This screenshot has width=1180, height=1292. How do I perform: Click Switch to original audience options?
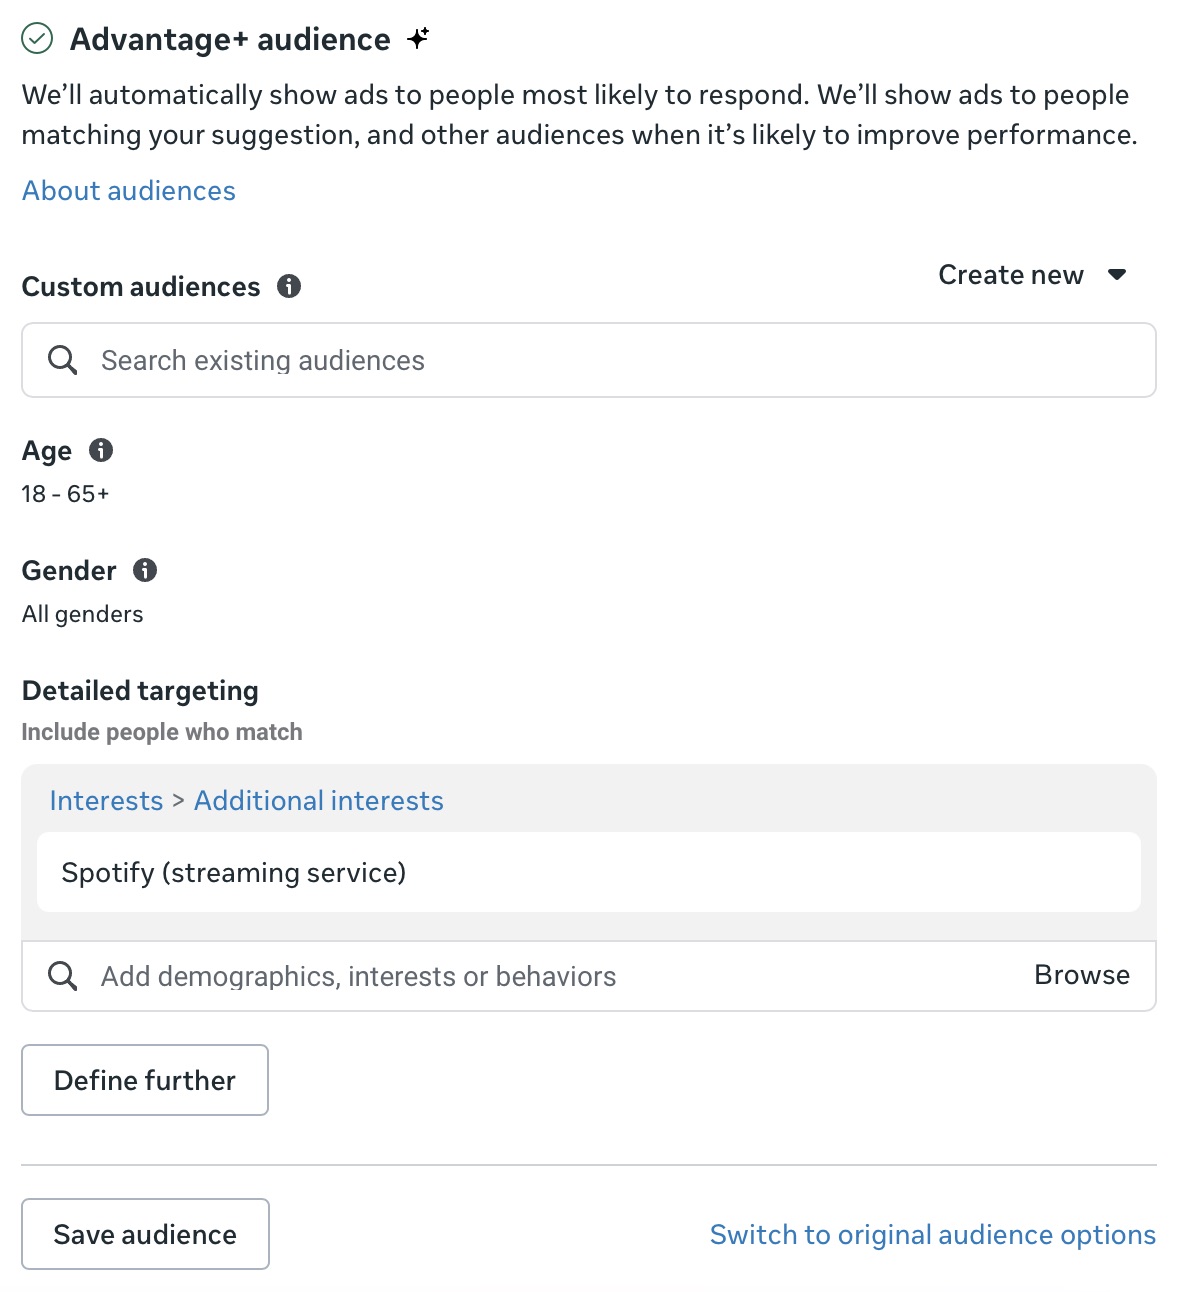point(932,1234)
